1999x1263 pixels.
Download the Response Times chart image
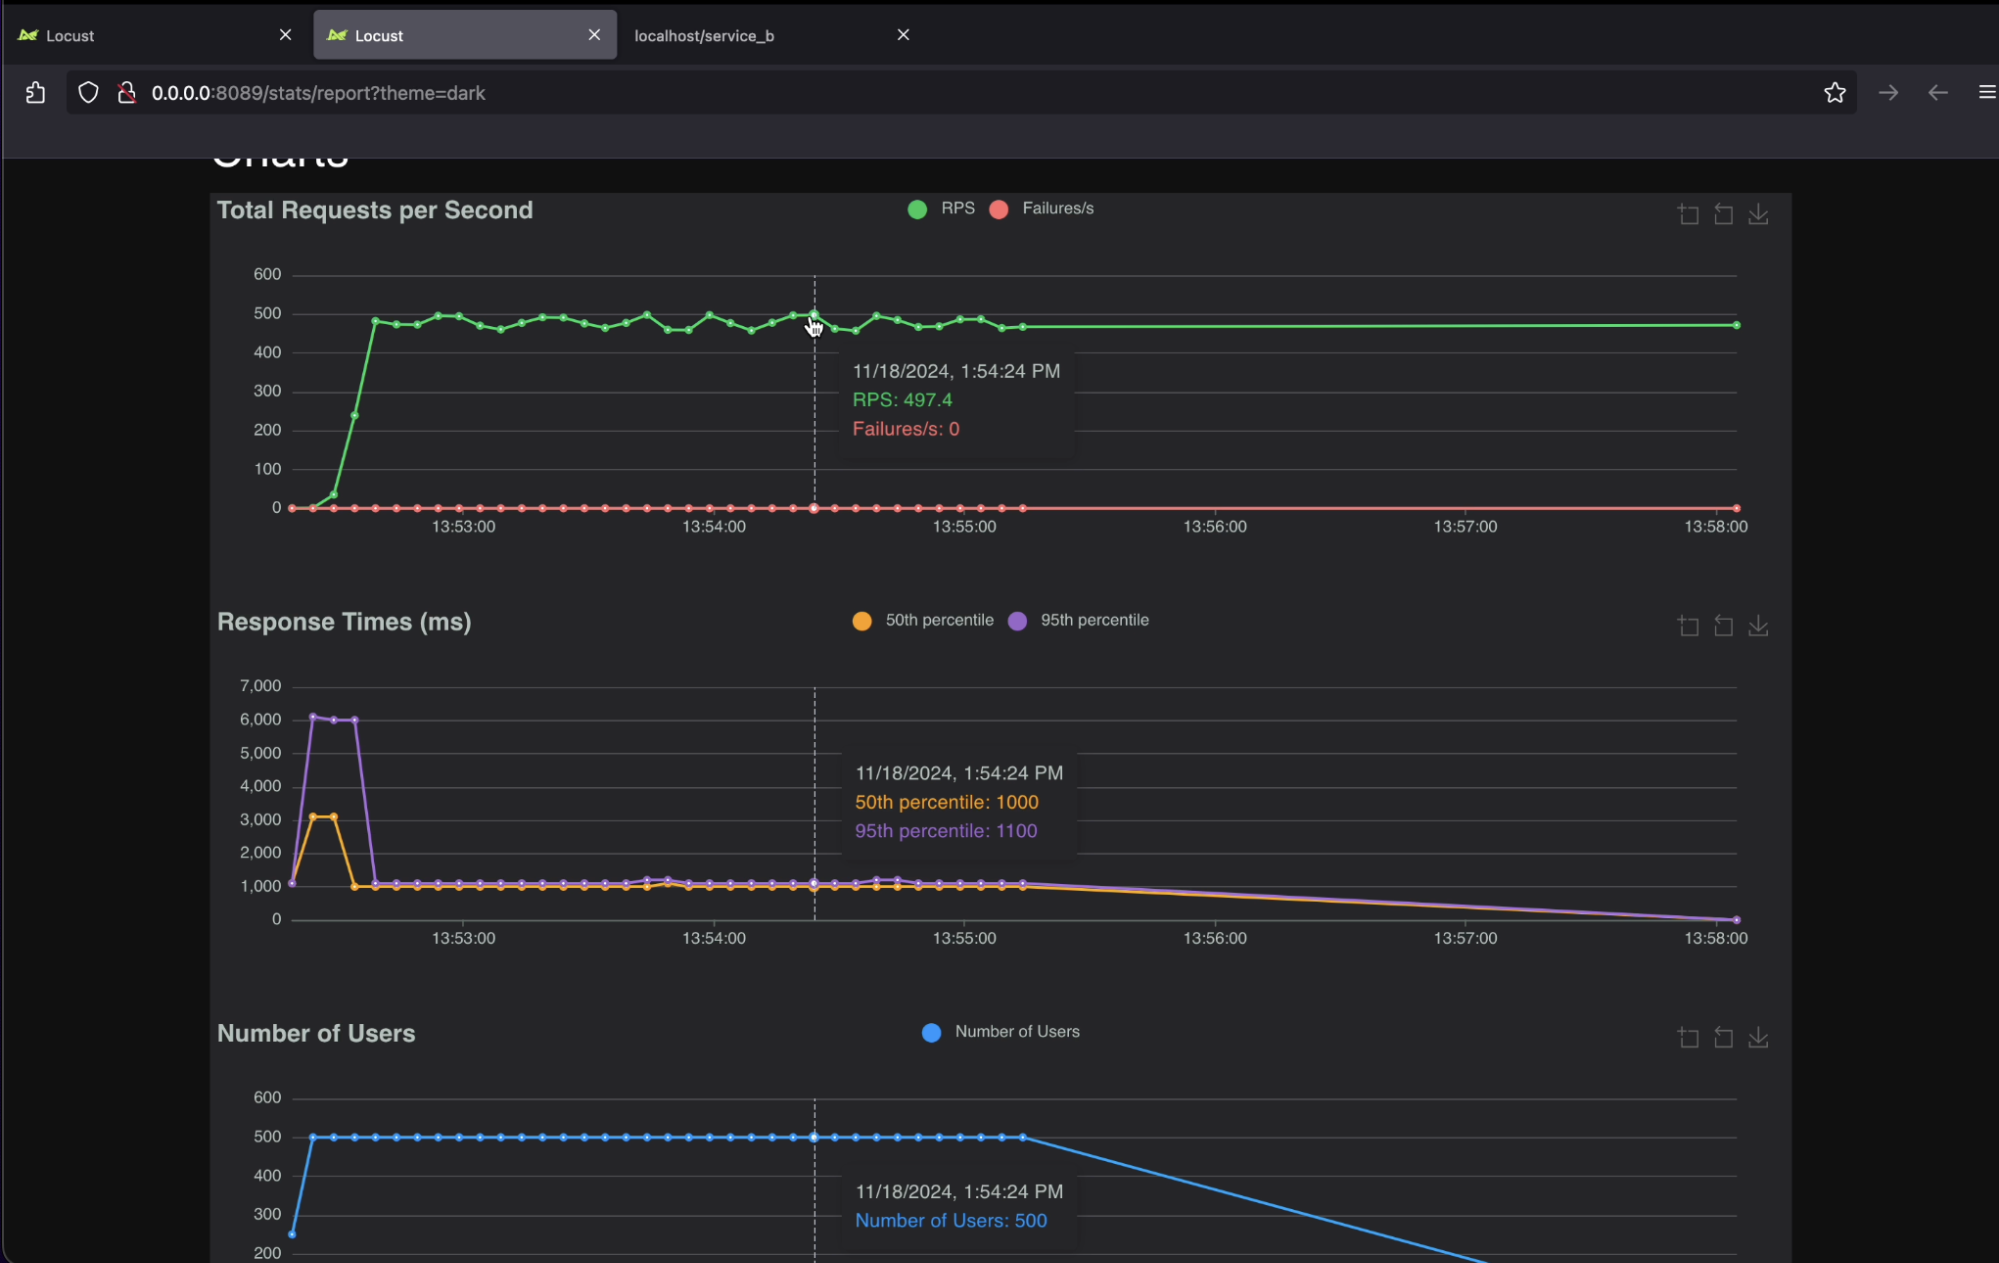(x=1758, y=626)
